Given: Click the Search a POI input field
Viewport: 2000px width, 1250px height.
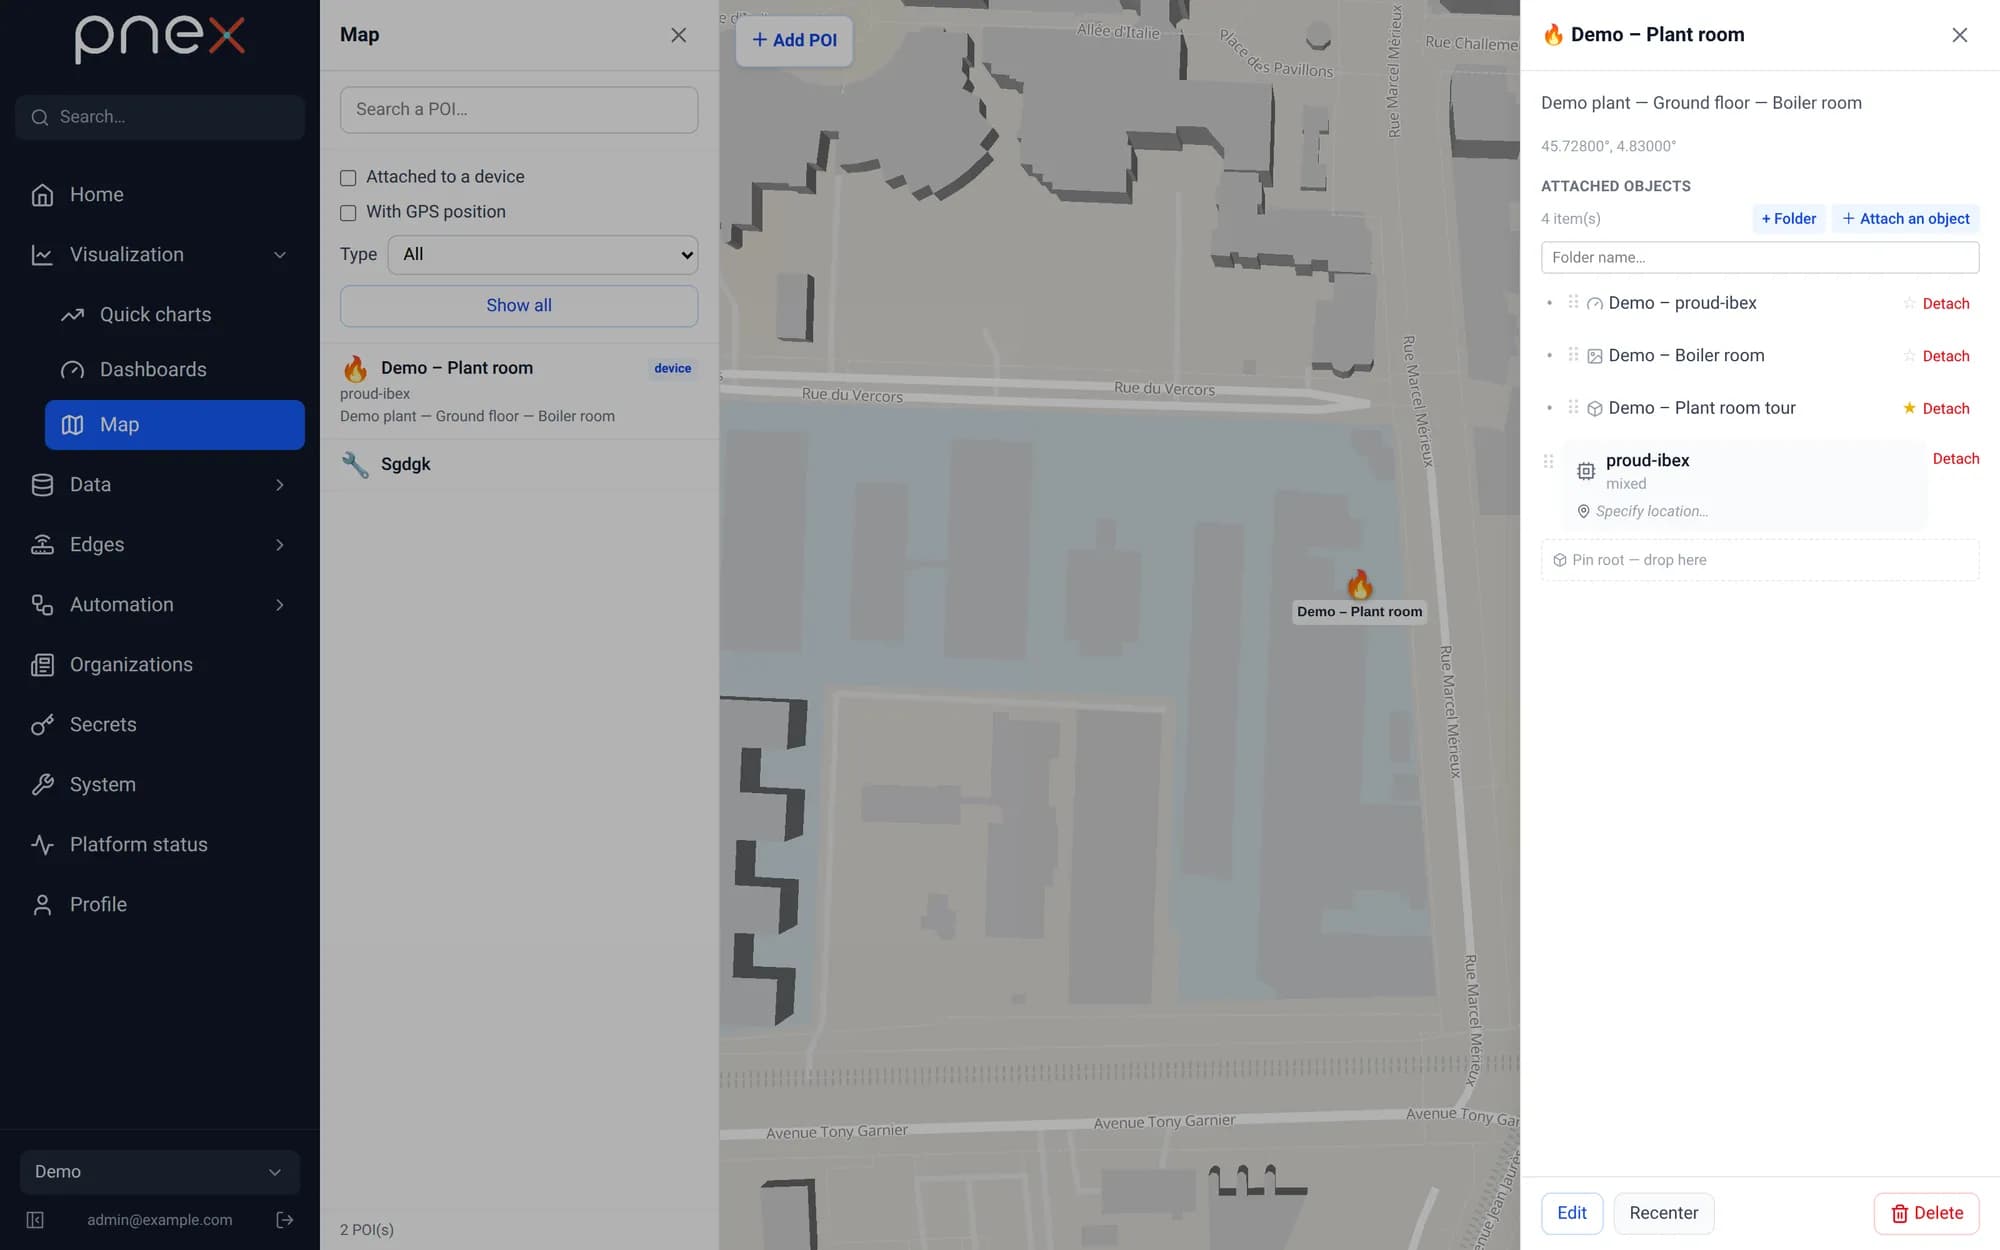Looking at the screenshot, I should (519, 110).
